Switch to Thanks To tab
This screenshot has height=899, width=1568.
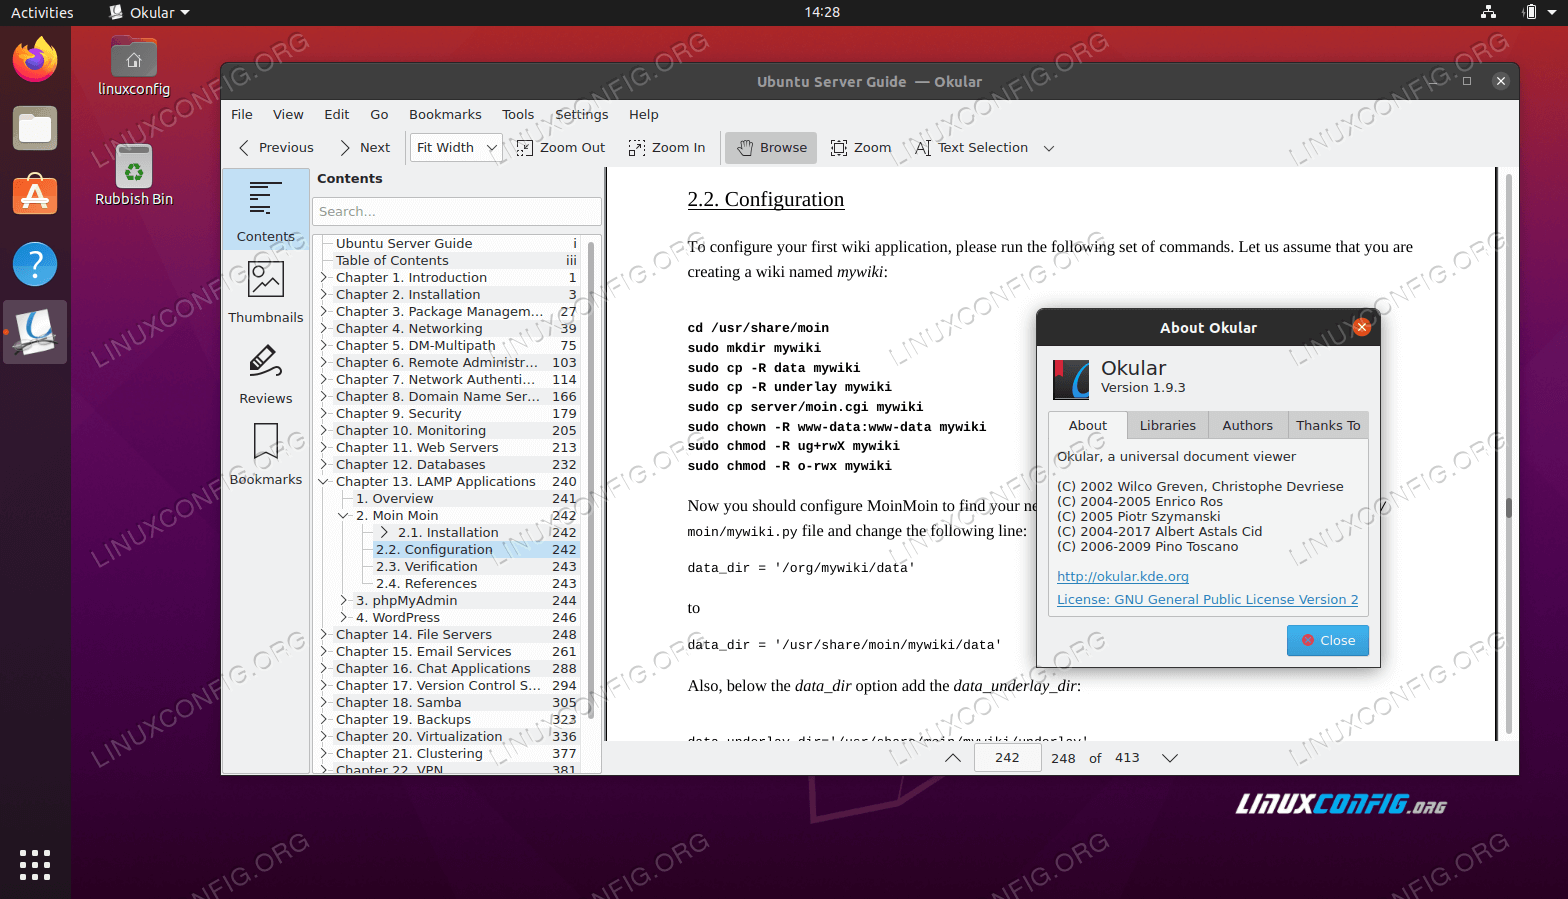[x=1328, y=426]
